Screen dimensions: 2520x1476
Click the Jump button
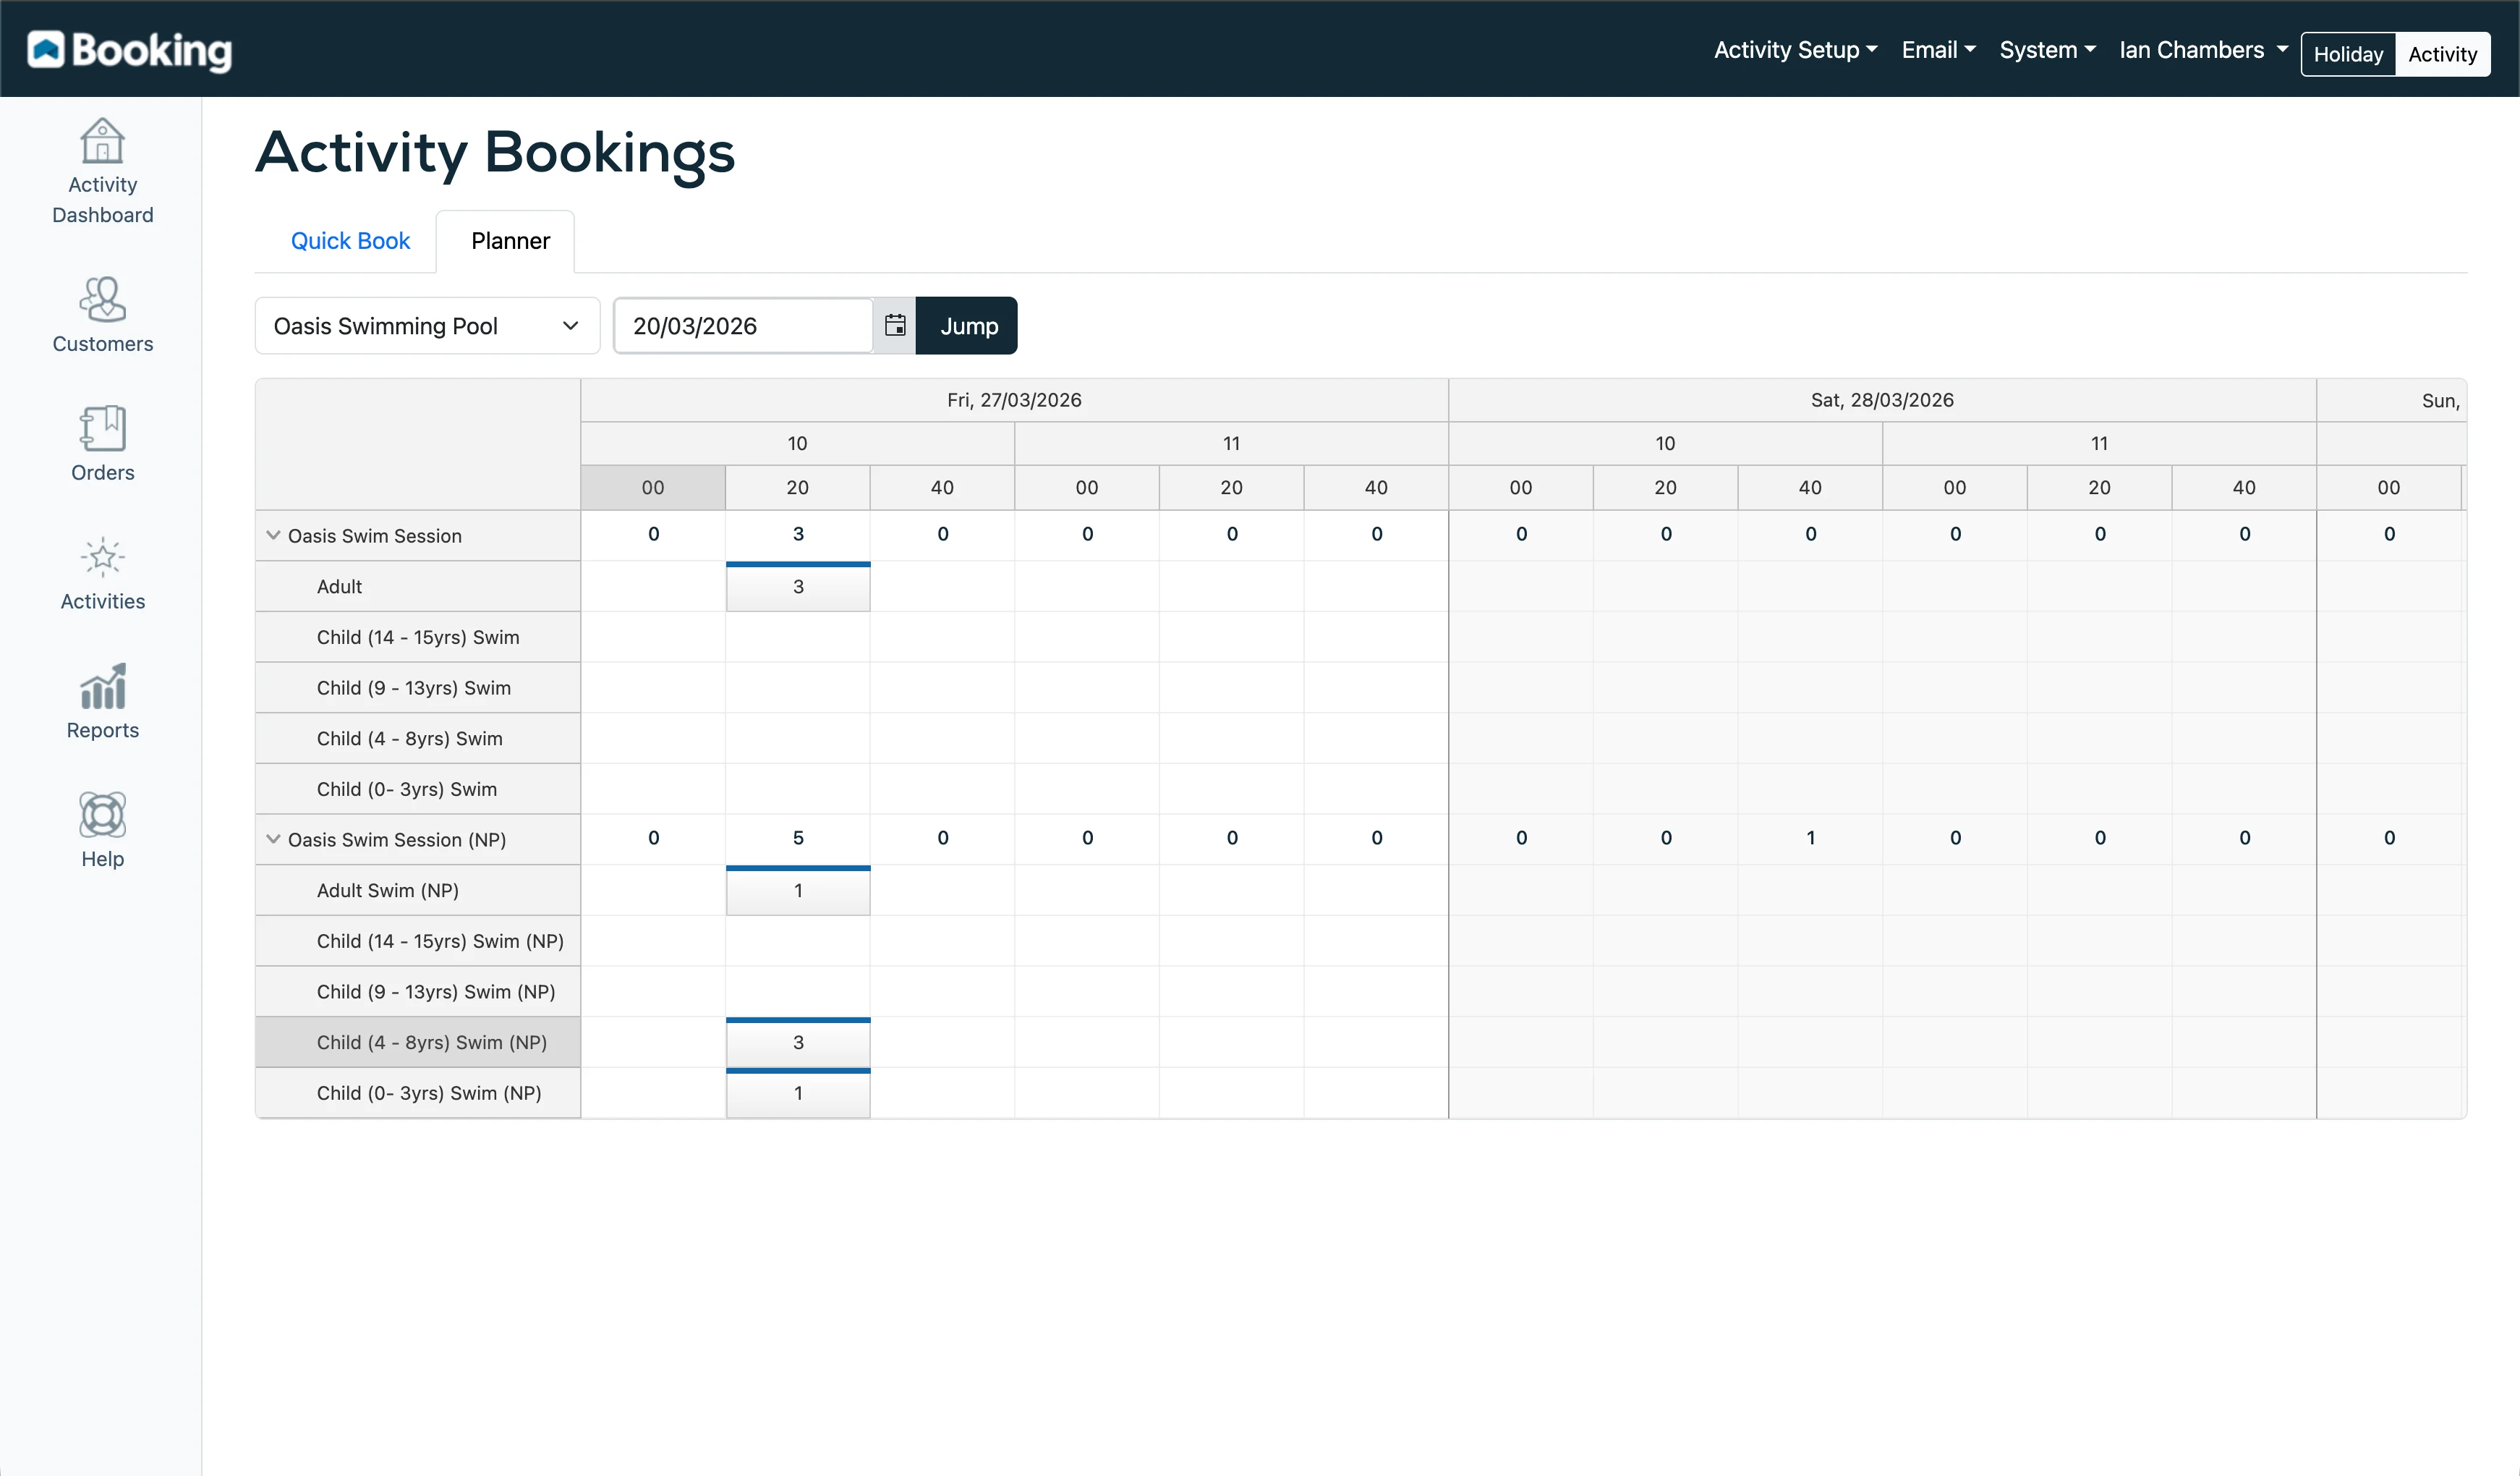pyautogui.click(x=967, y=326)
